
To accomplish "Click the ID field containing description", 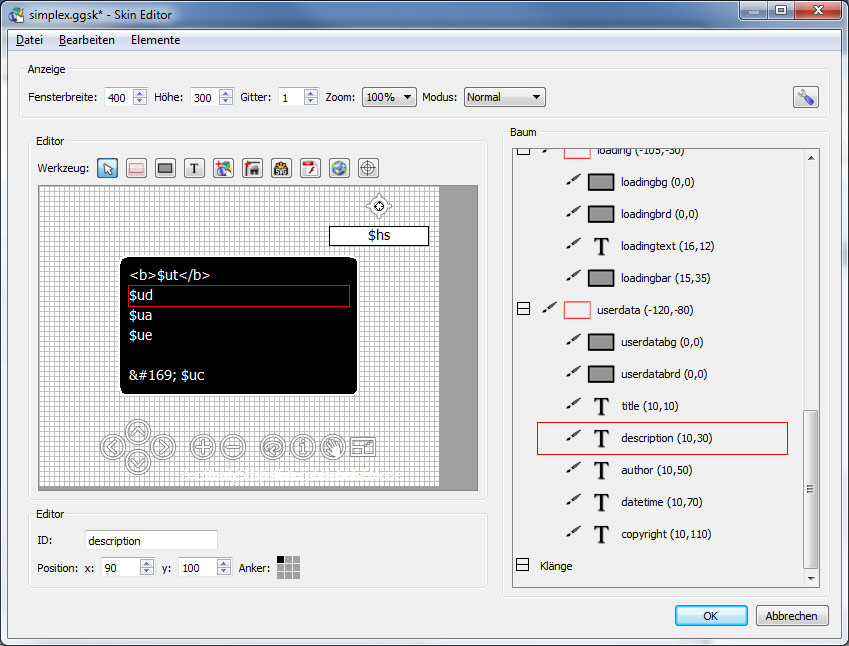I will (x=151, y=541).
